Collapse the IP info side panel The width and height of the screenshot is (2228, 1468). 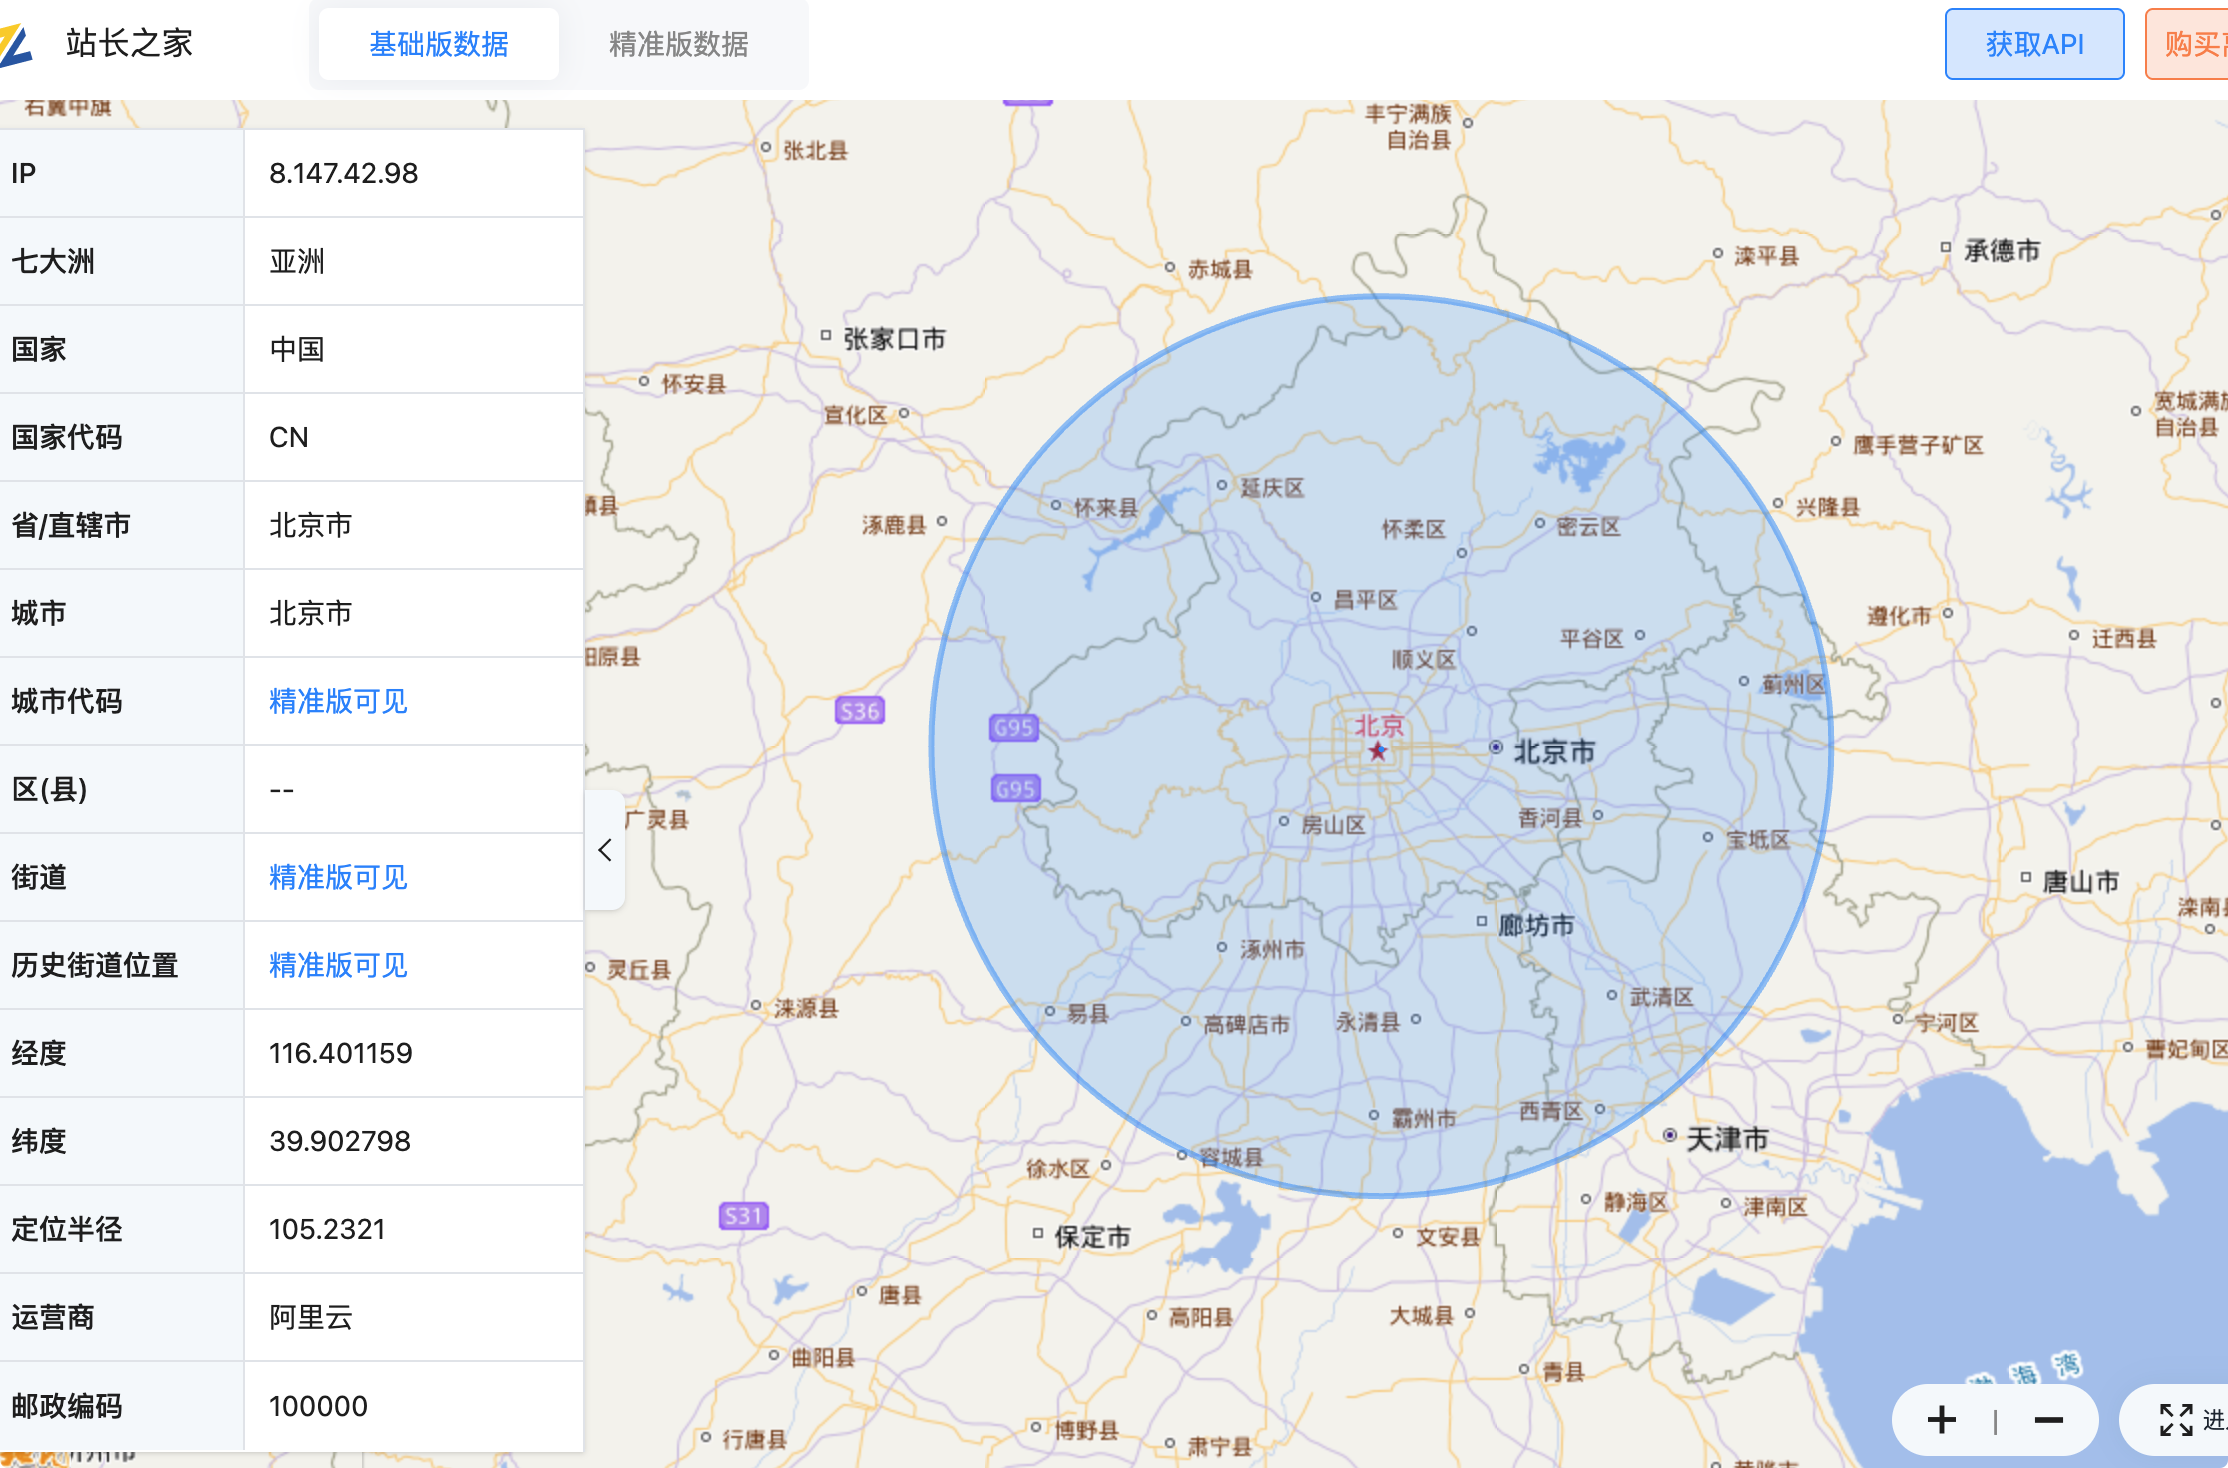pyautogui.click(x=605, y=850)
